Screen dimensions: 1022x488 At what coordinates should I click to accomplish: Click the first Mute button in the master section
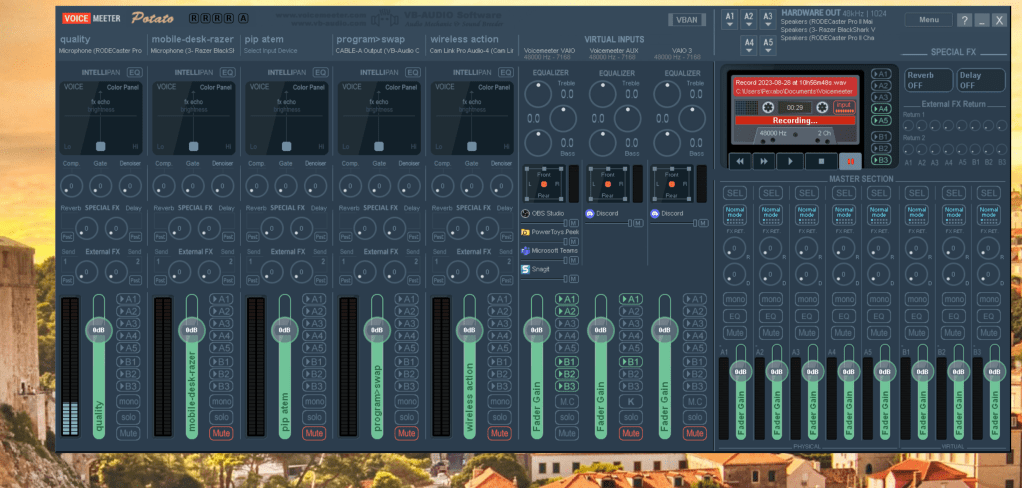[735, 332]
